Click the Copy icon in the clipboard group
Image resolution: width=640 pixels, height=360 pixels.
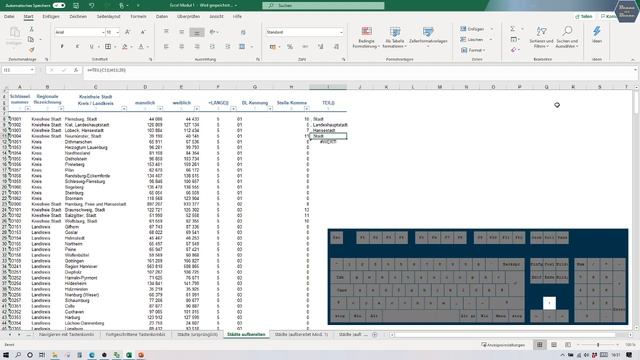tap(31, 40)
